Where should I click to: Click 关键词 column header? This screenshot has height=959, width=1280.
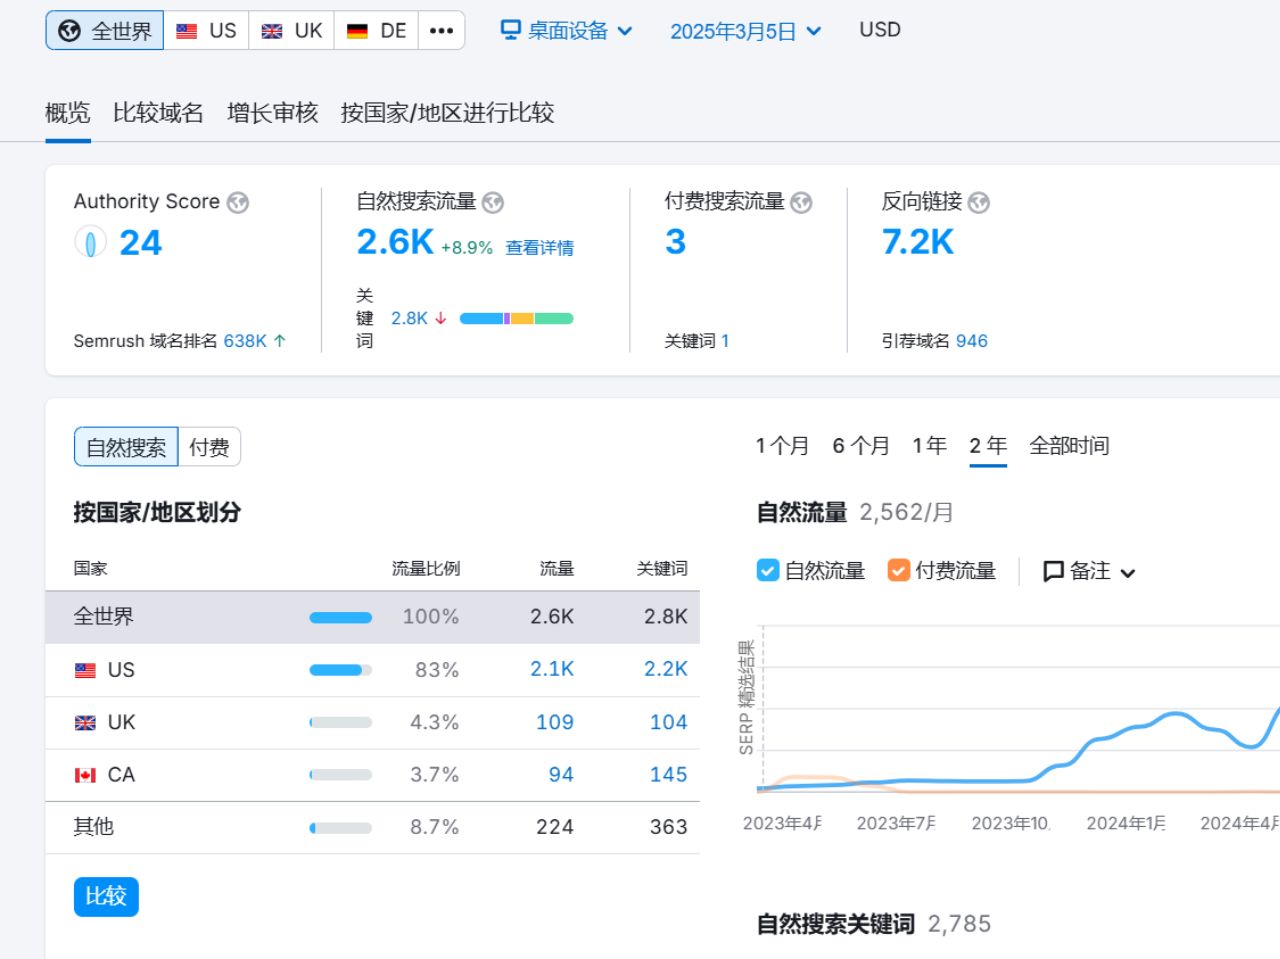(662, 569)
